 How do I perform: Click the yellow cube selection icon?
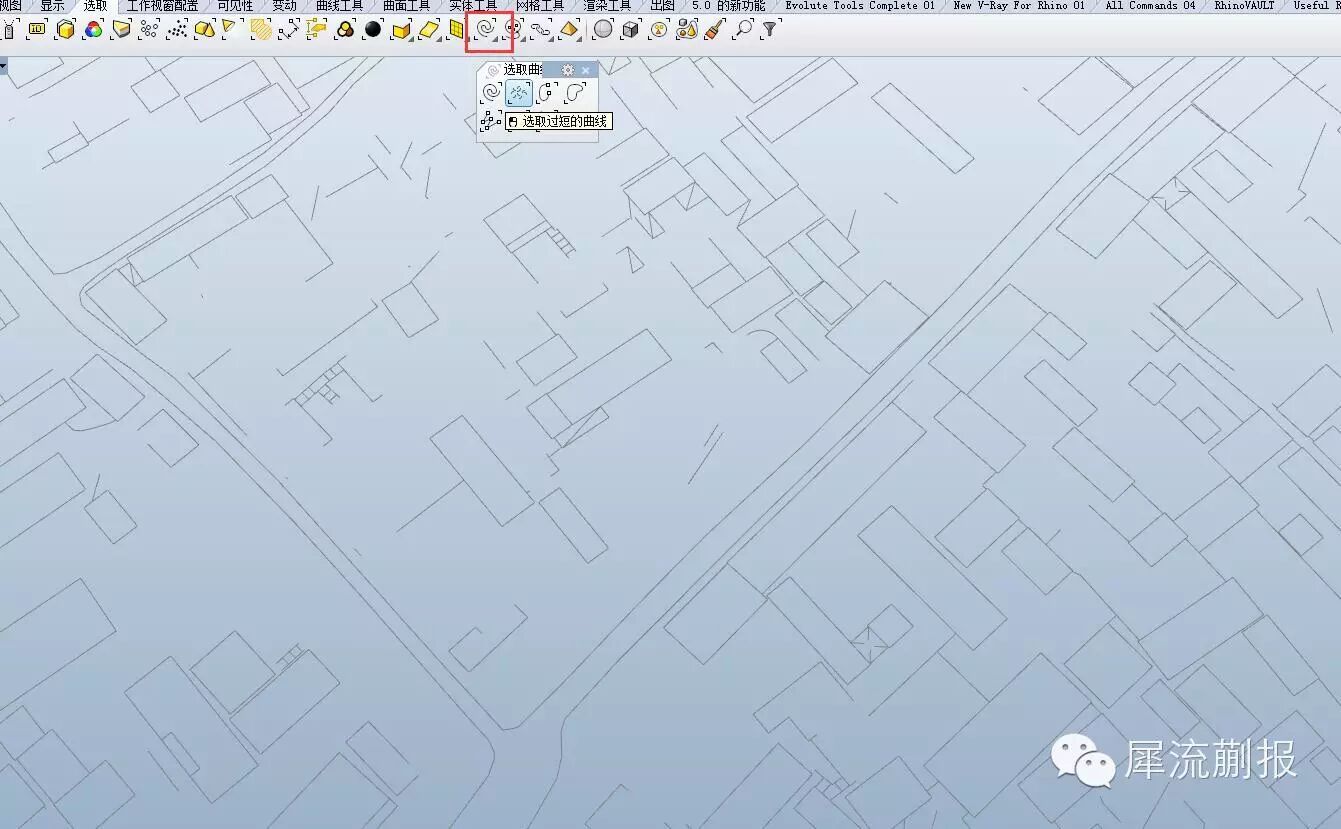pos(65,29)
